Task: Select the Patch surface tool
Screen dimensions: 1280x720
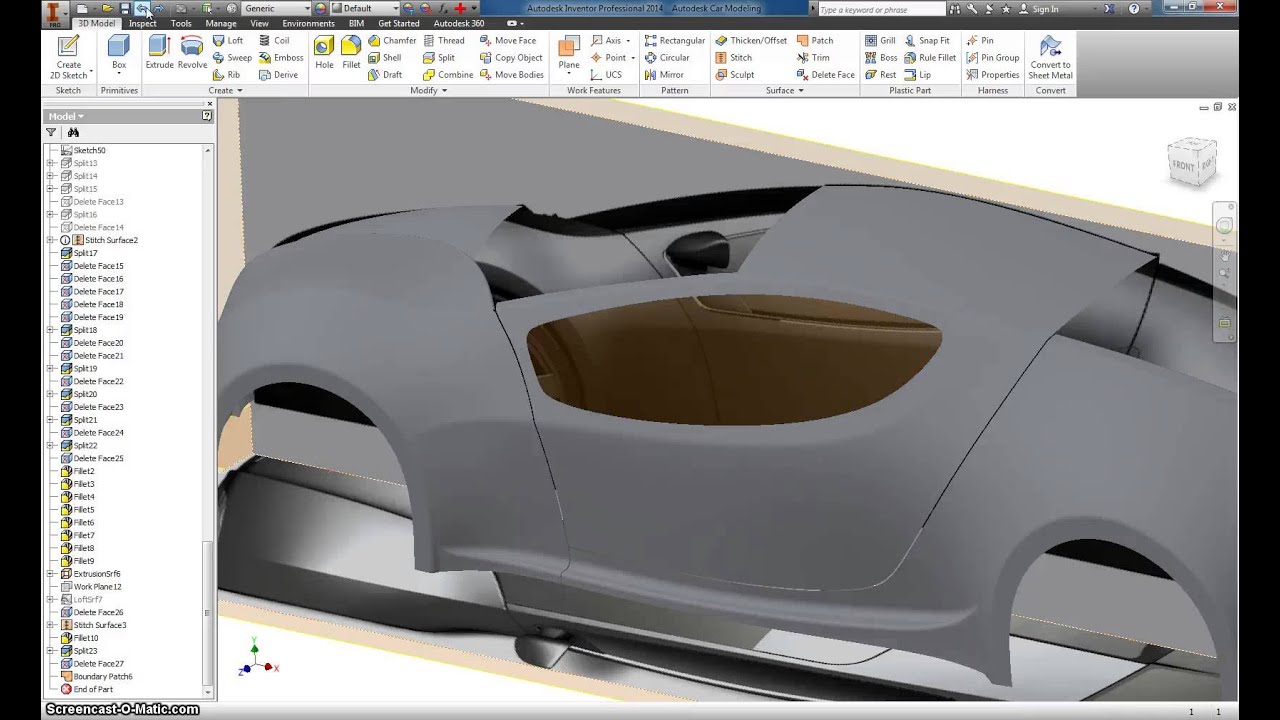Action: point(814,41)
